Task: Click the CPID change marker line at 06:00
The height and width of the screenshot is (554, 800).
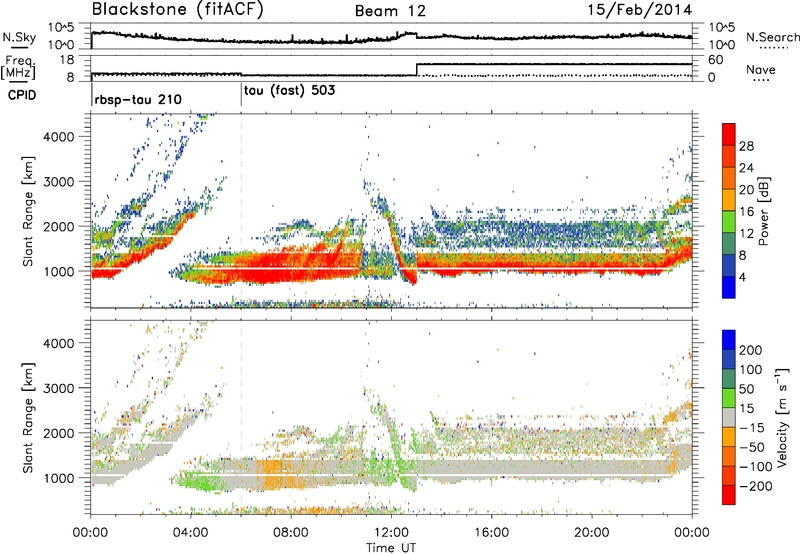Action: click(241, 95)
